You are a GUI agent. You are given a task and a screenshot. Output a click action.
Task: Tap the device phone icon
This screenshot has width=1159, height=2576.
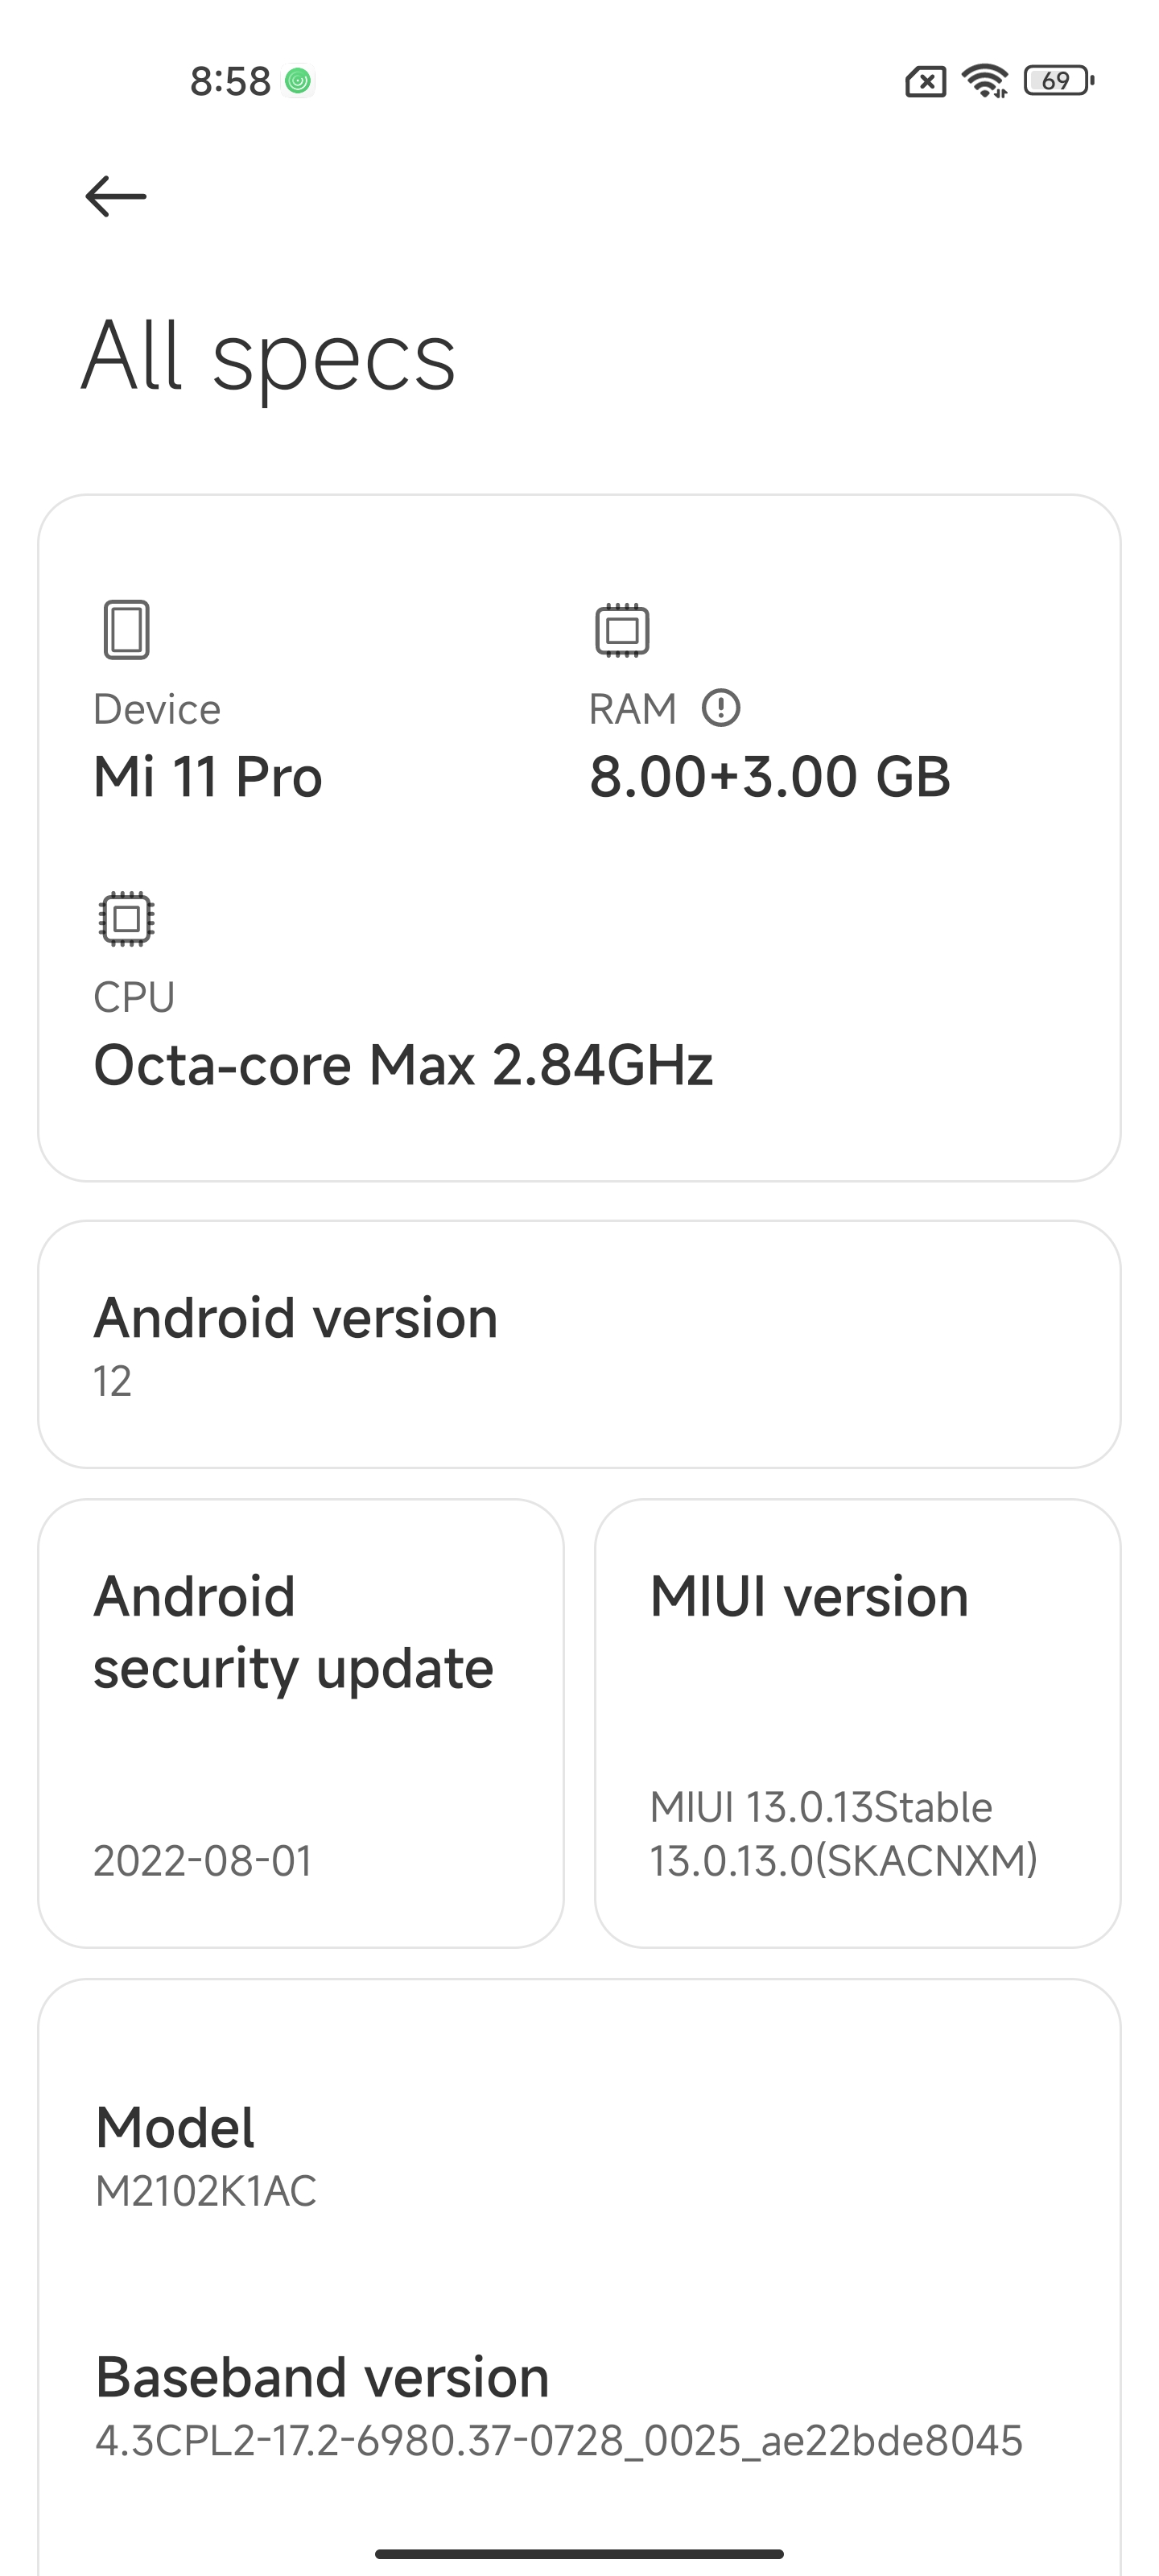127,629
